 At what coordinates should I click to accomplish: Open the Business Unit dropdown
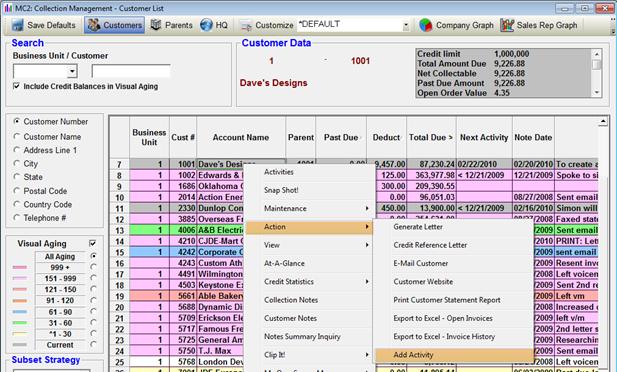point(72,71)
